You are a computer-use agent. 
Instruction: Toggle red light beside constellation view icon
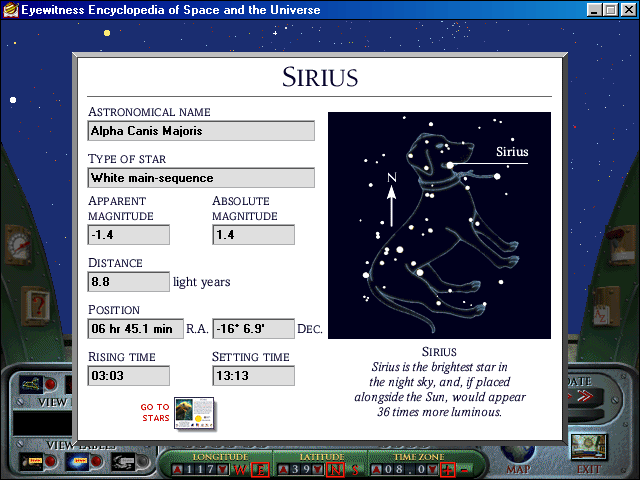click(51, 384)
